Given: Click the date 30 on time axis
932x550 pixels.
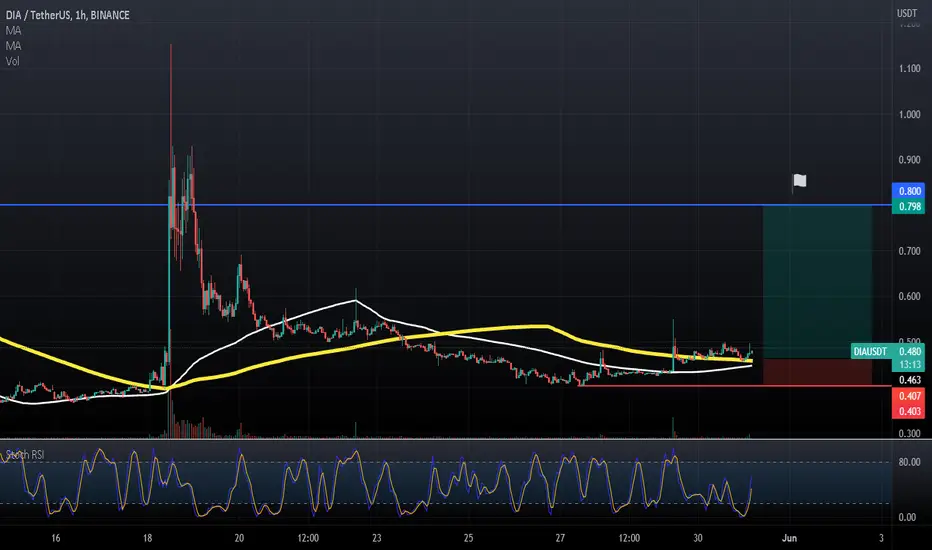Looking at the screenshot, I should [x=698, y=538].
